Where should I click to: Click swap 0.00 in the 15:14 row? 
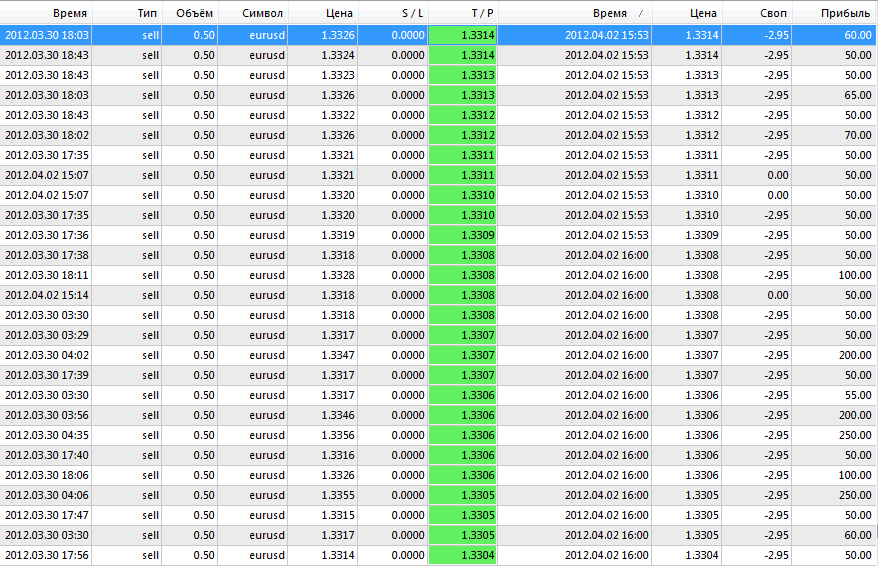pos(778,295)
